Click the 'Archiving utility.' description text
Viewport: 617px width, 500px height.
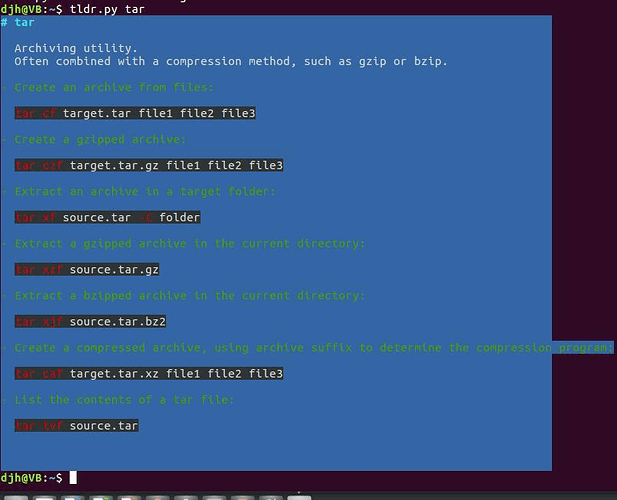[x=76, y=48]
